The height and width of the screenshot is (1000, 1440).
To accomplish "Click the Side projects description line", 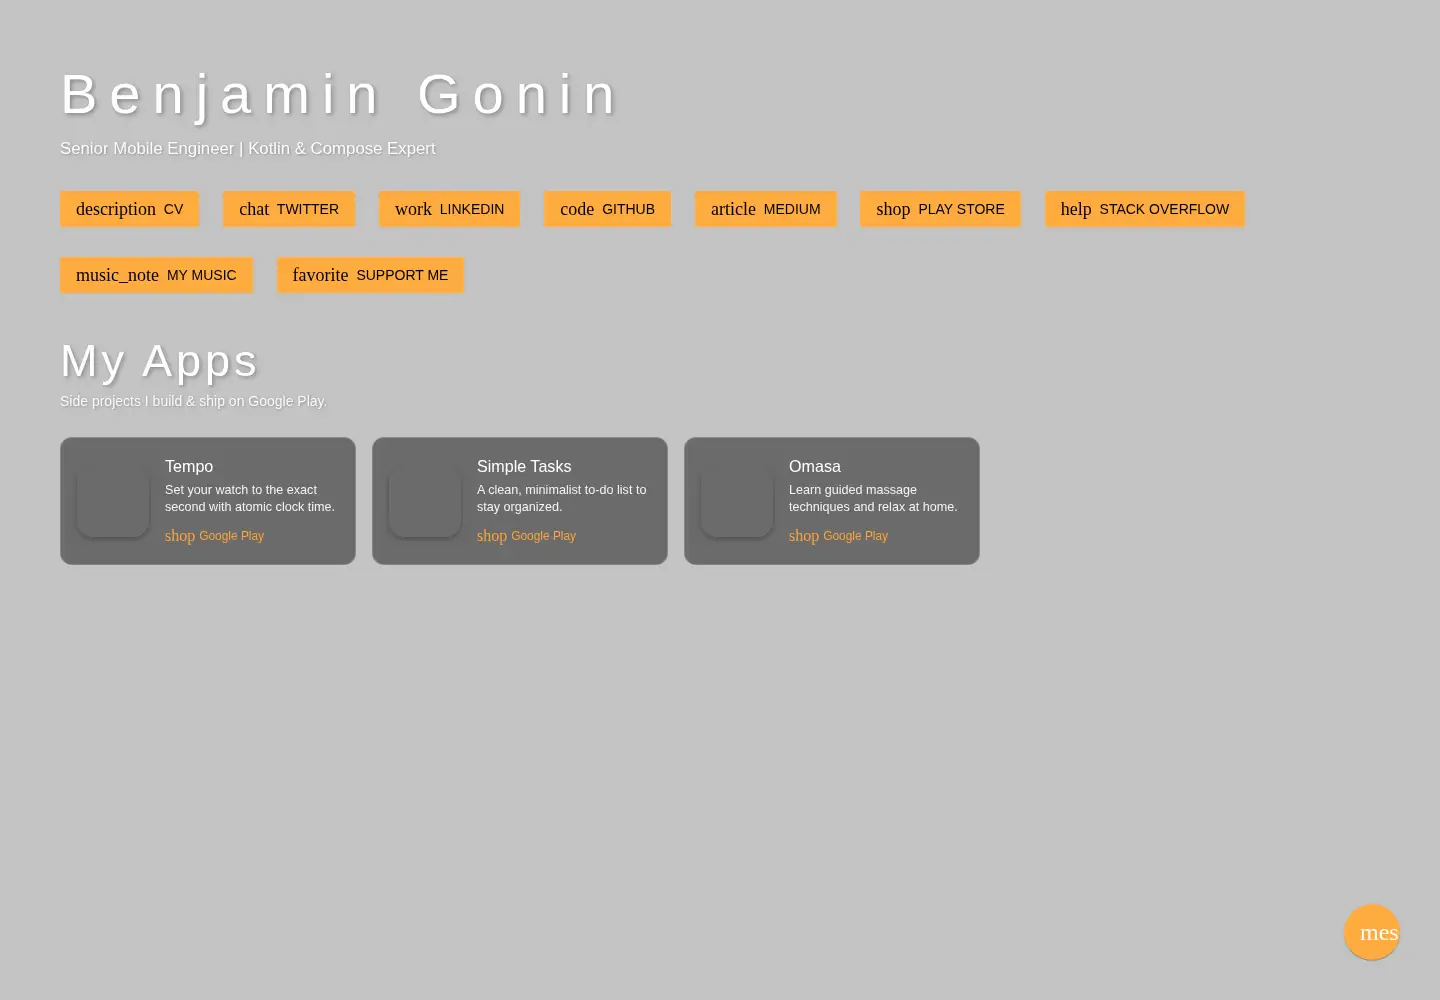I will (193, 401).
